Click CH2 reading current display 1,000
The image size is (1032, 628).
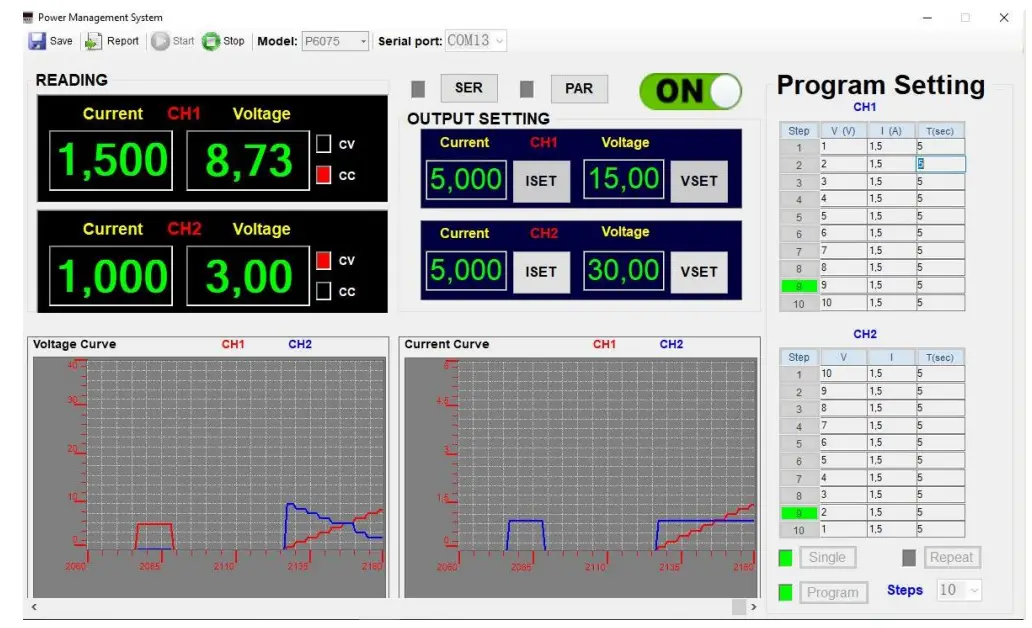tap(111, 276)
